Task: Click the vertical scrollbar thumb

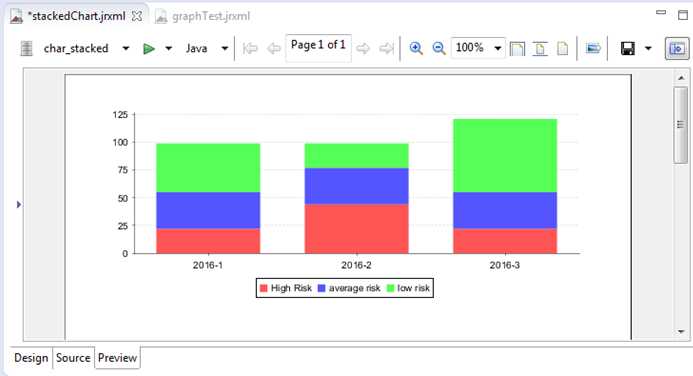Action: pos(681,125)
